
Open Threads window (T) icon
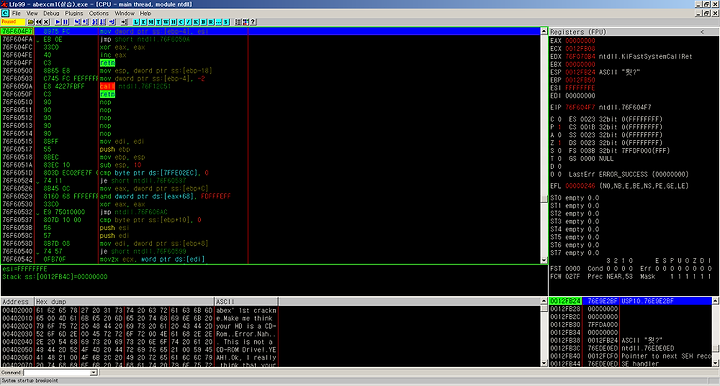(158, 22)
